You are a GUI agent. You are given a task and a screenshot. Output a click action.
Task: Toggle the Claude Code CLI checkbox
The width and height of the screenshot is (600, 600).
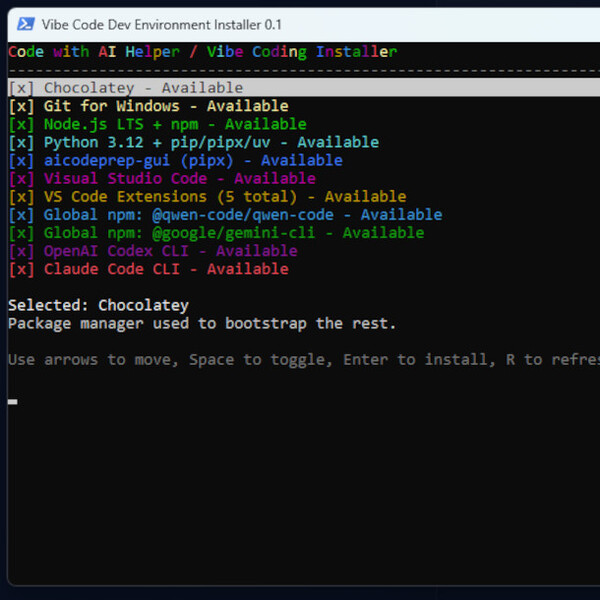coord(21,269)
